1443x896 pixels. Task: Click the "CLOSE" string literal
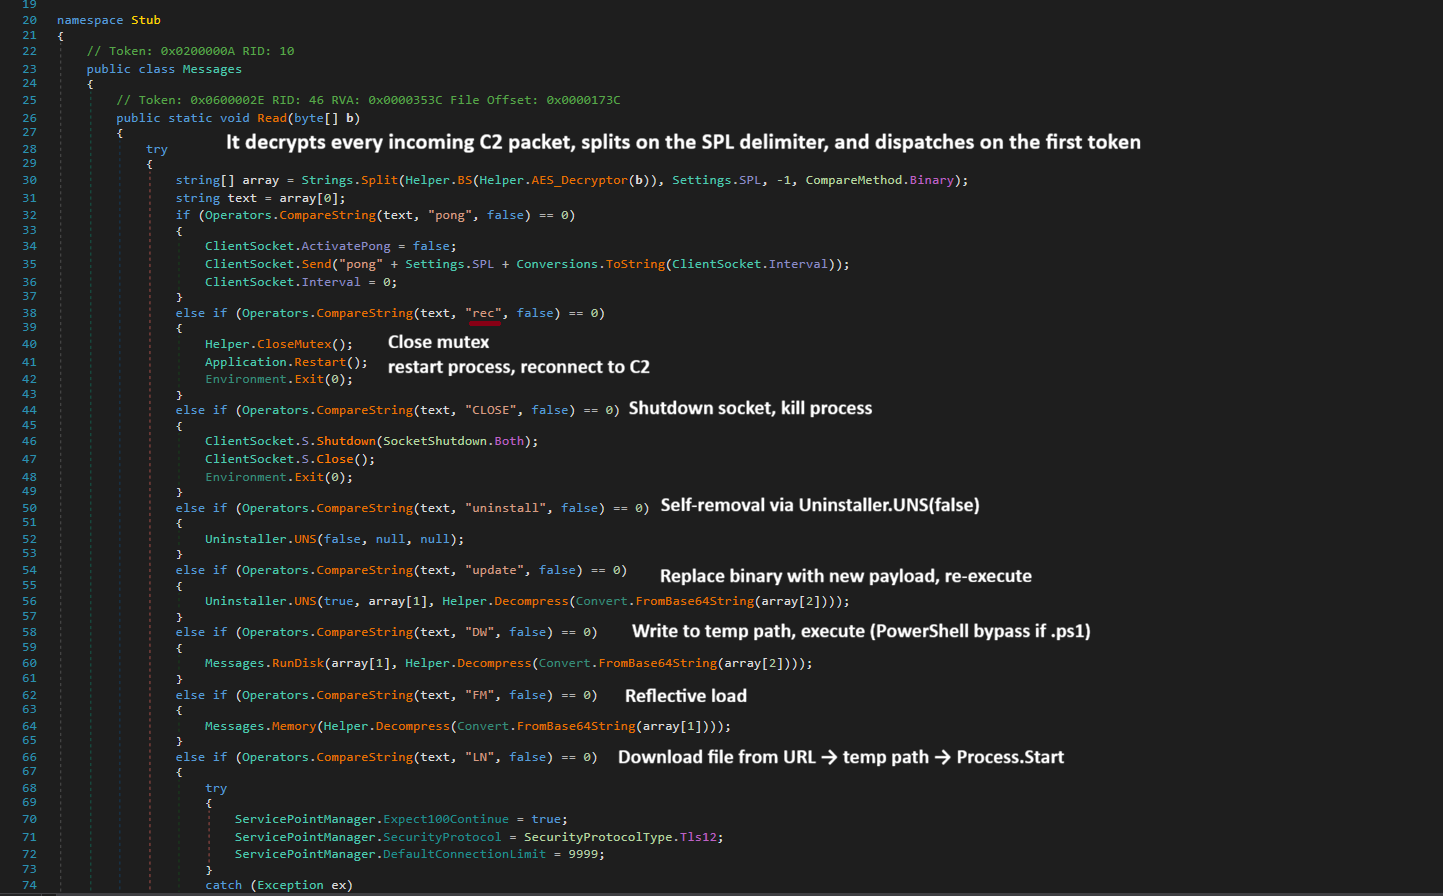coord(491,410)
